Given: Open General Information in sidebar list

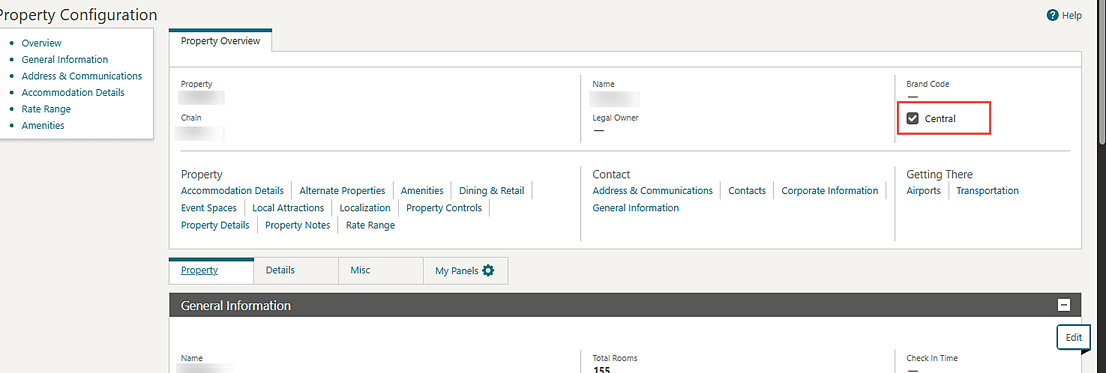Looking at the screenshot, I should 65,59.
